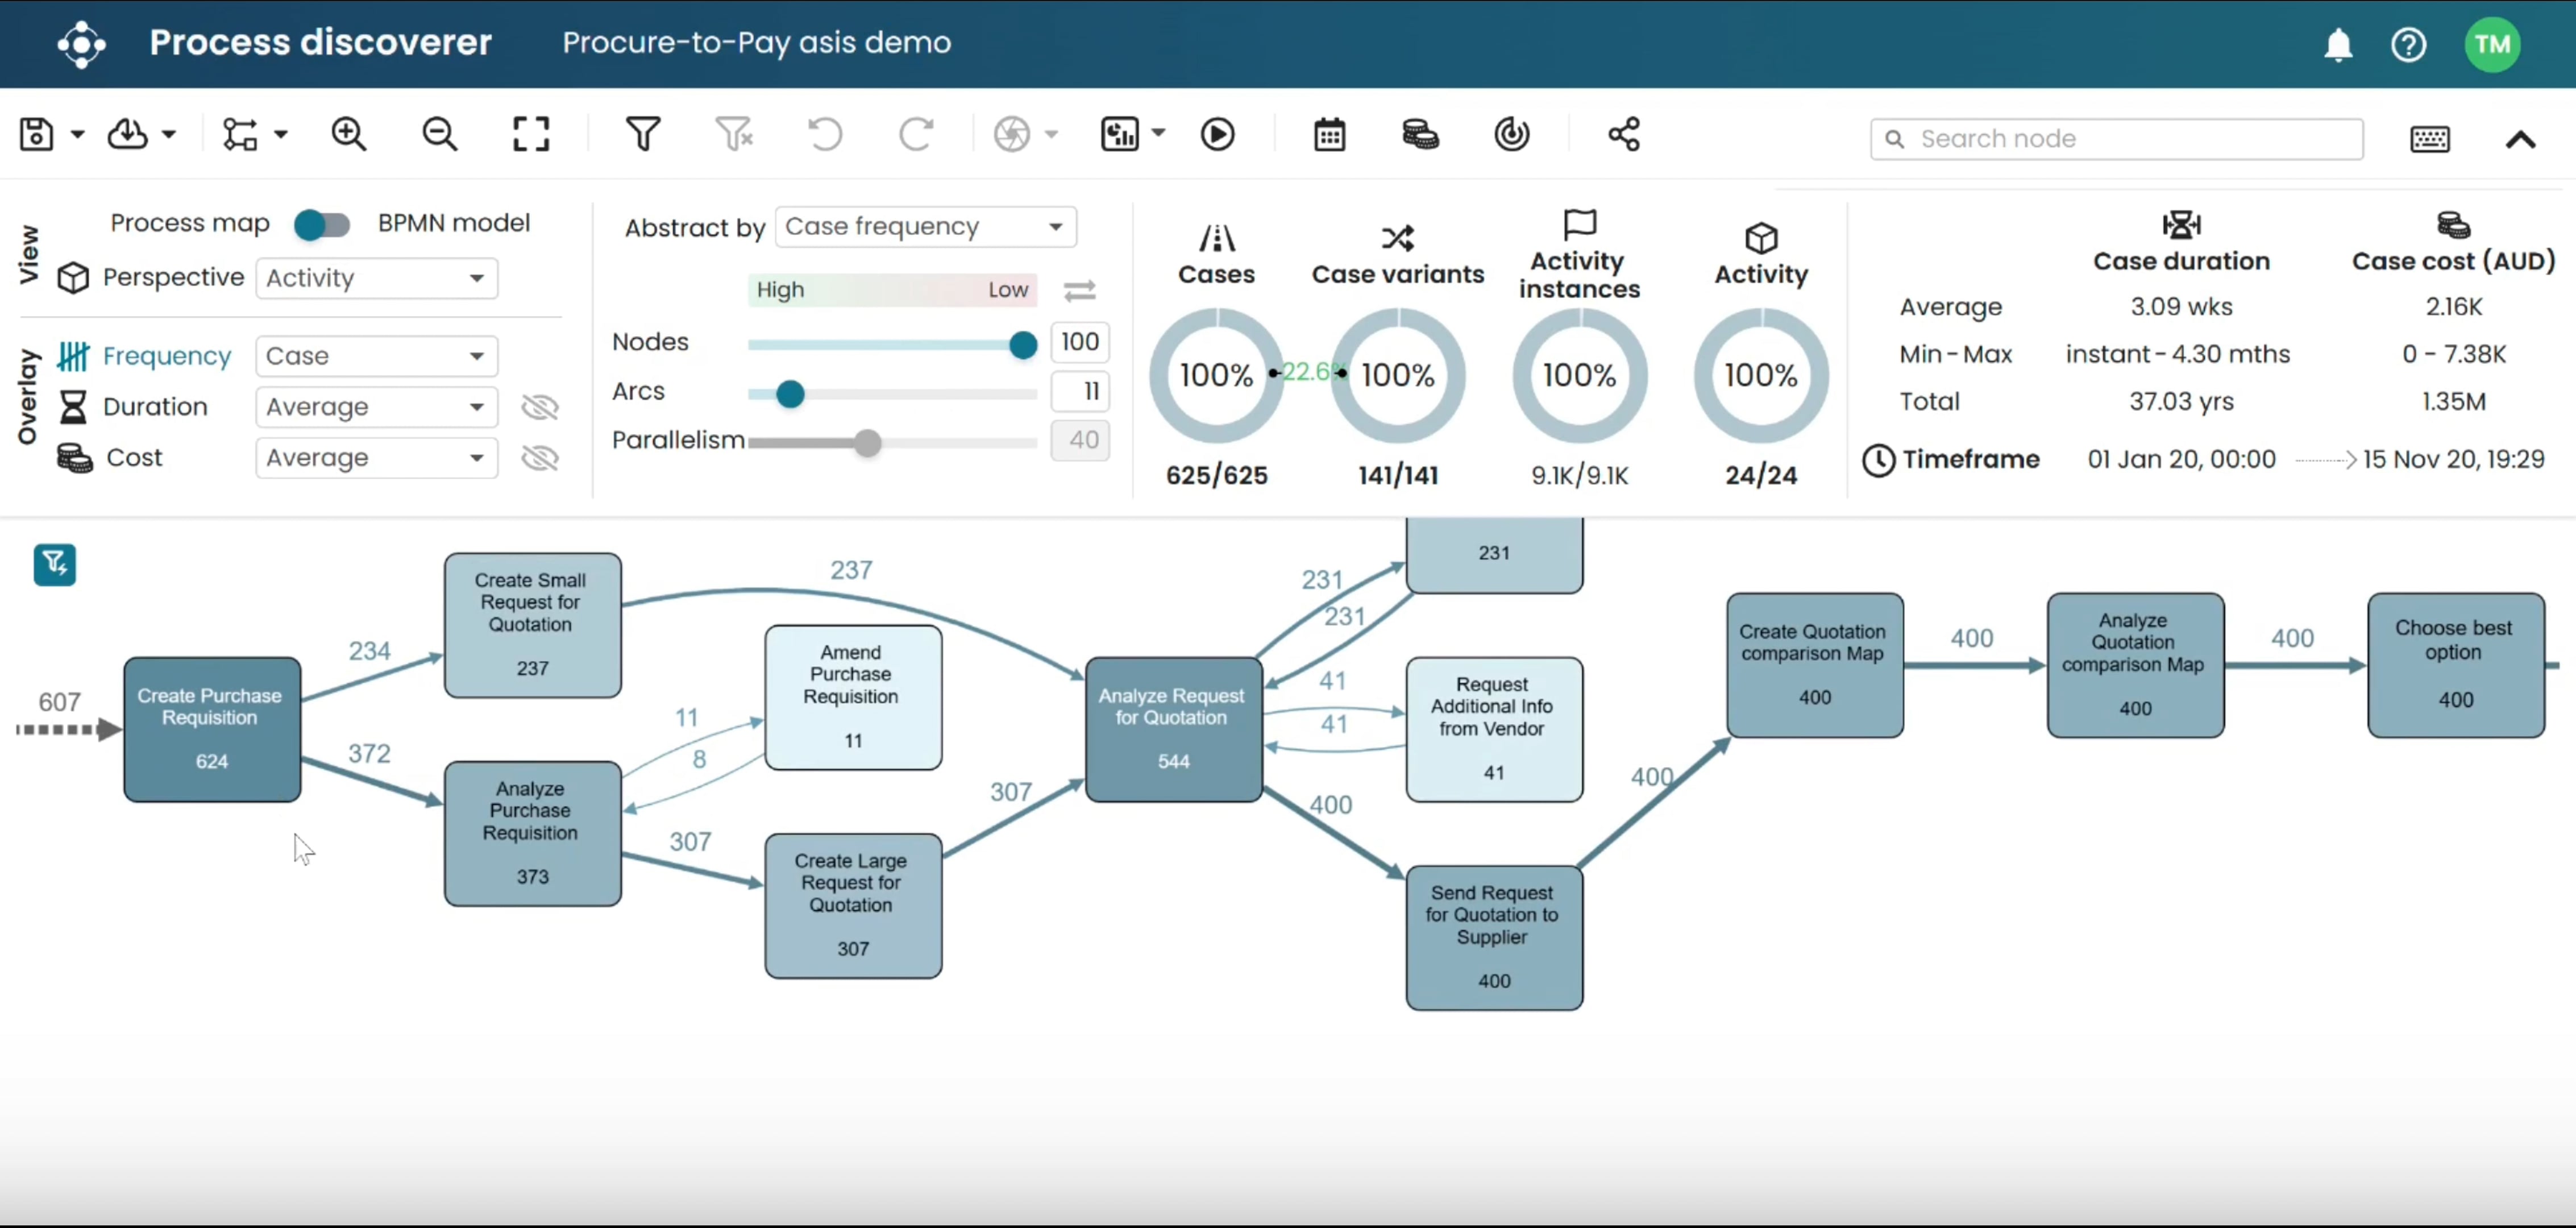Viewport: 2576px width, 1228px height.
Task: Click the share icon in toolbar
Action: (1623, 134)
